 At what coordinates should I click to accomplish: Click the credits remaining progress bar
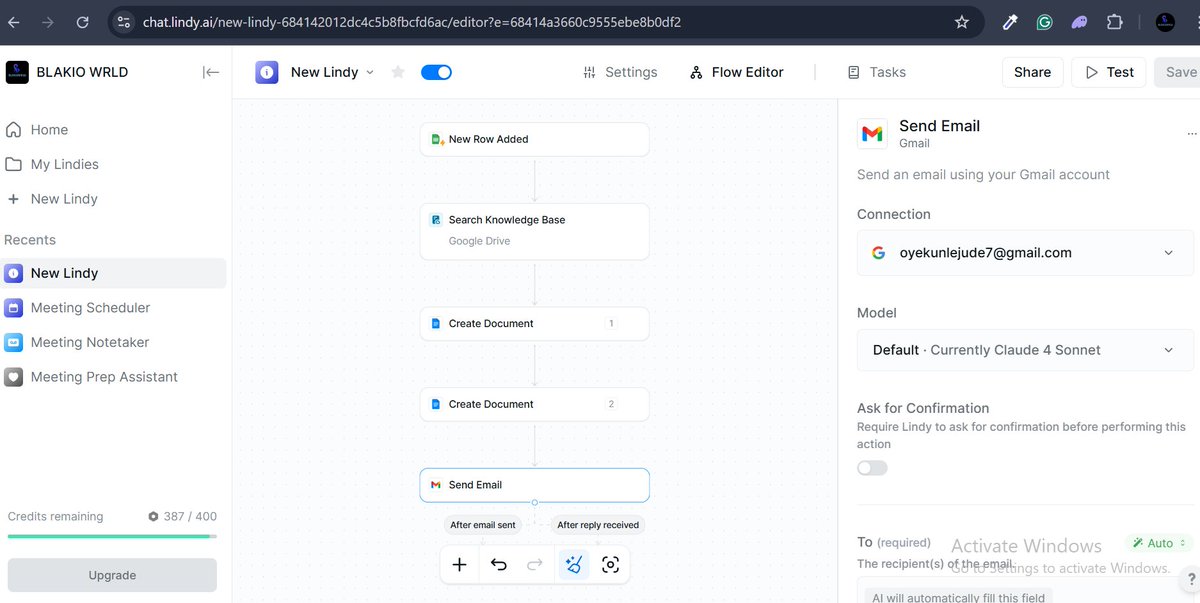(x=112, y=537)
